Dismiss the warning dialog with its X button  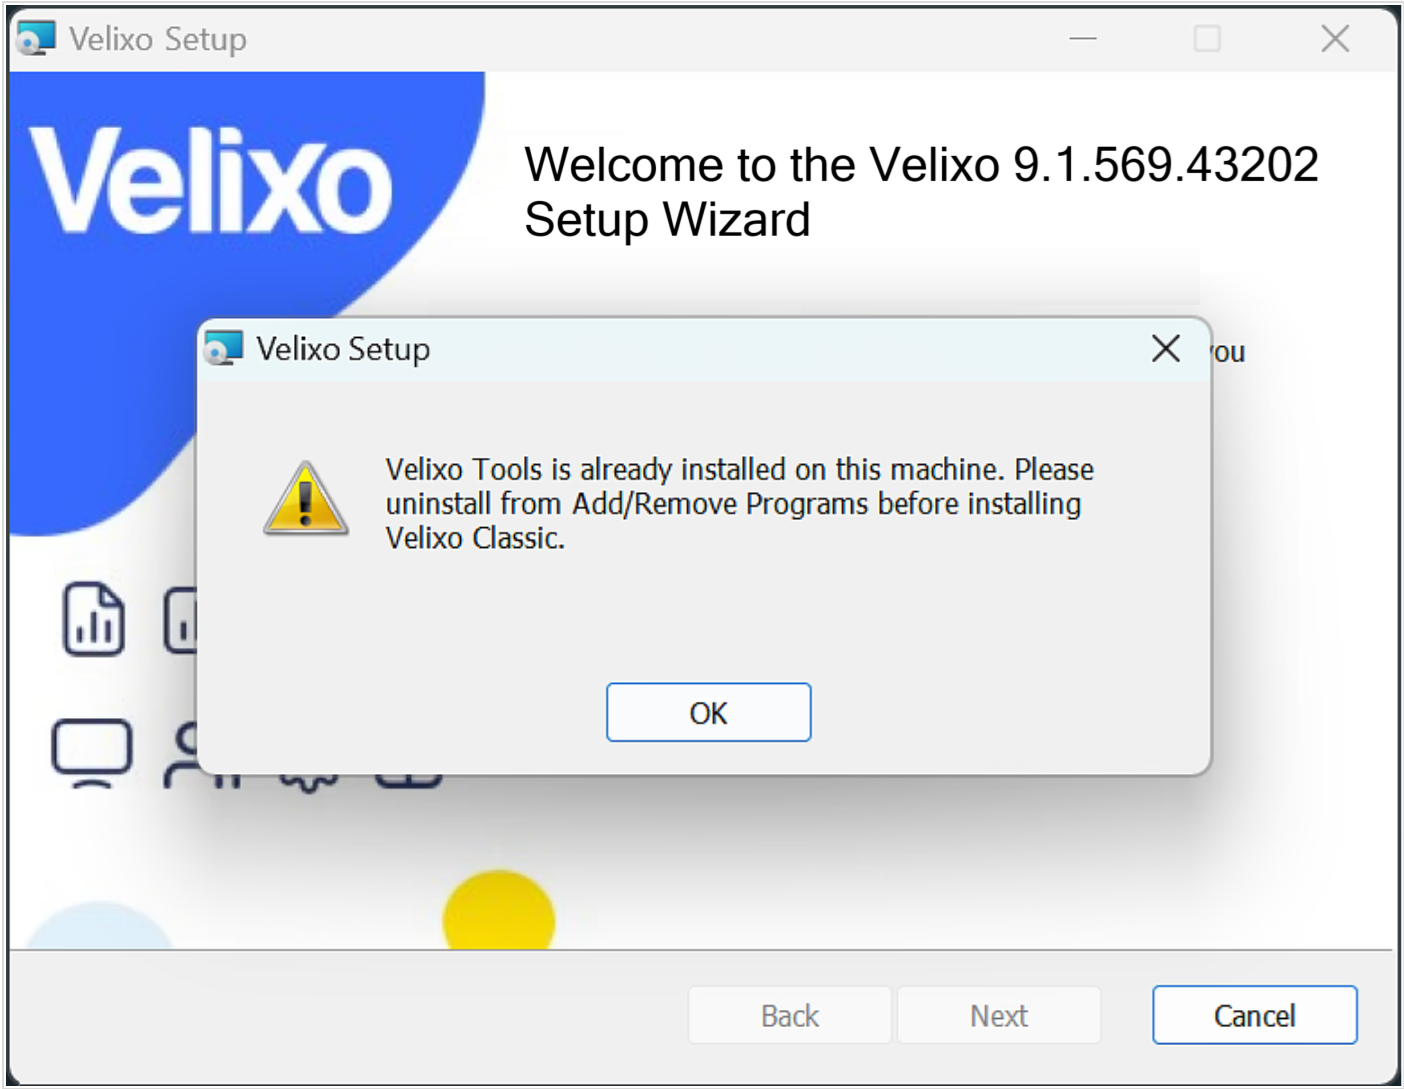pyautogui.click(x=1166, y=349)
